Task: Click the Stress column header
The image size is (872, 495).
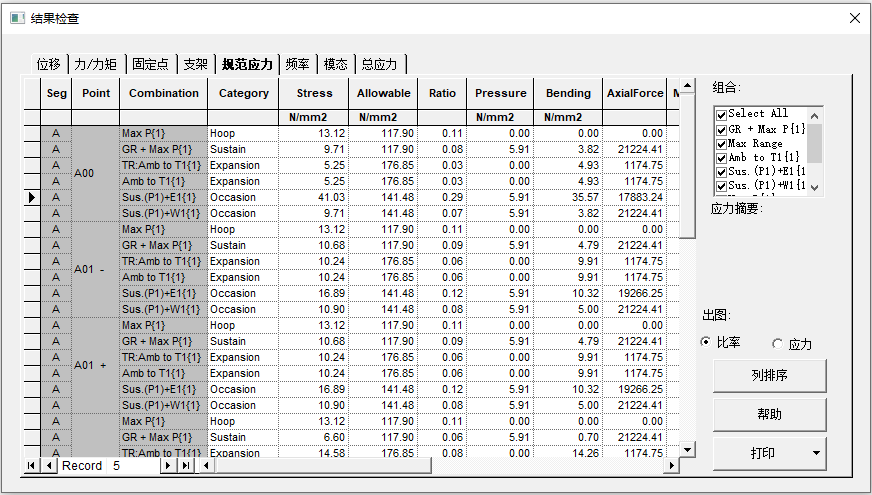Action: 314,93
